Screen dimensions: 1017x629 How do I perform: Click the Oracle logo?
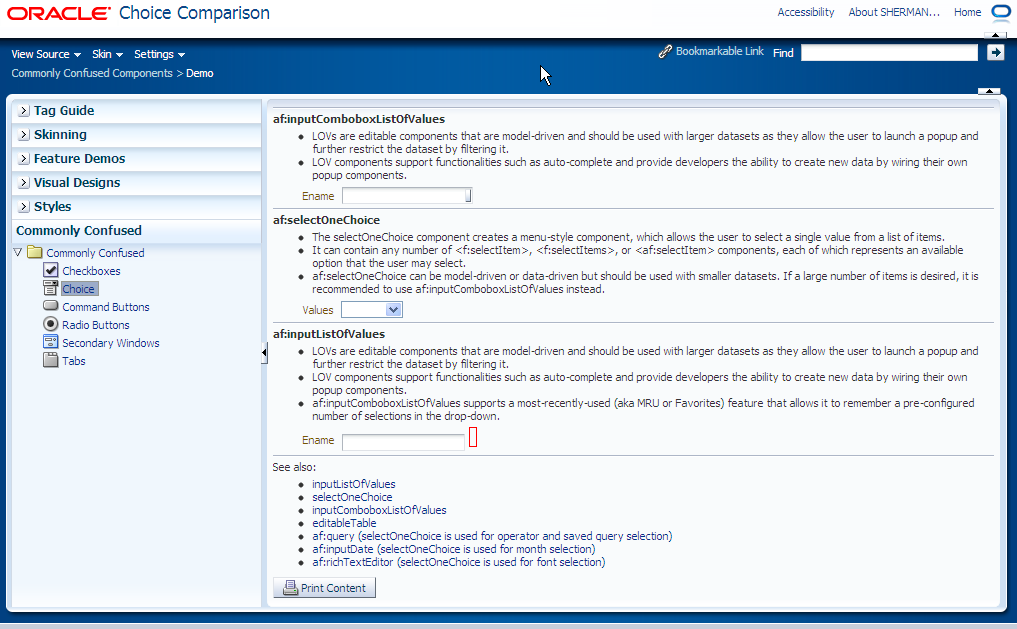click(x=58, y=13)
